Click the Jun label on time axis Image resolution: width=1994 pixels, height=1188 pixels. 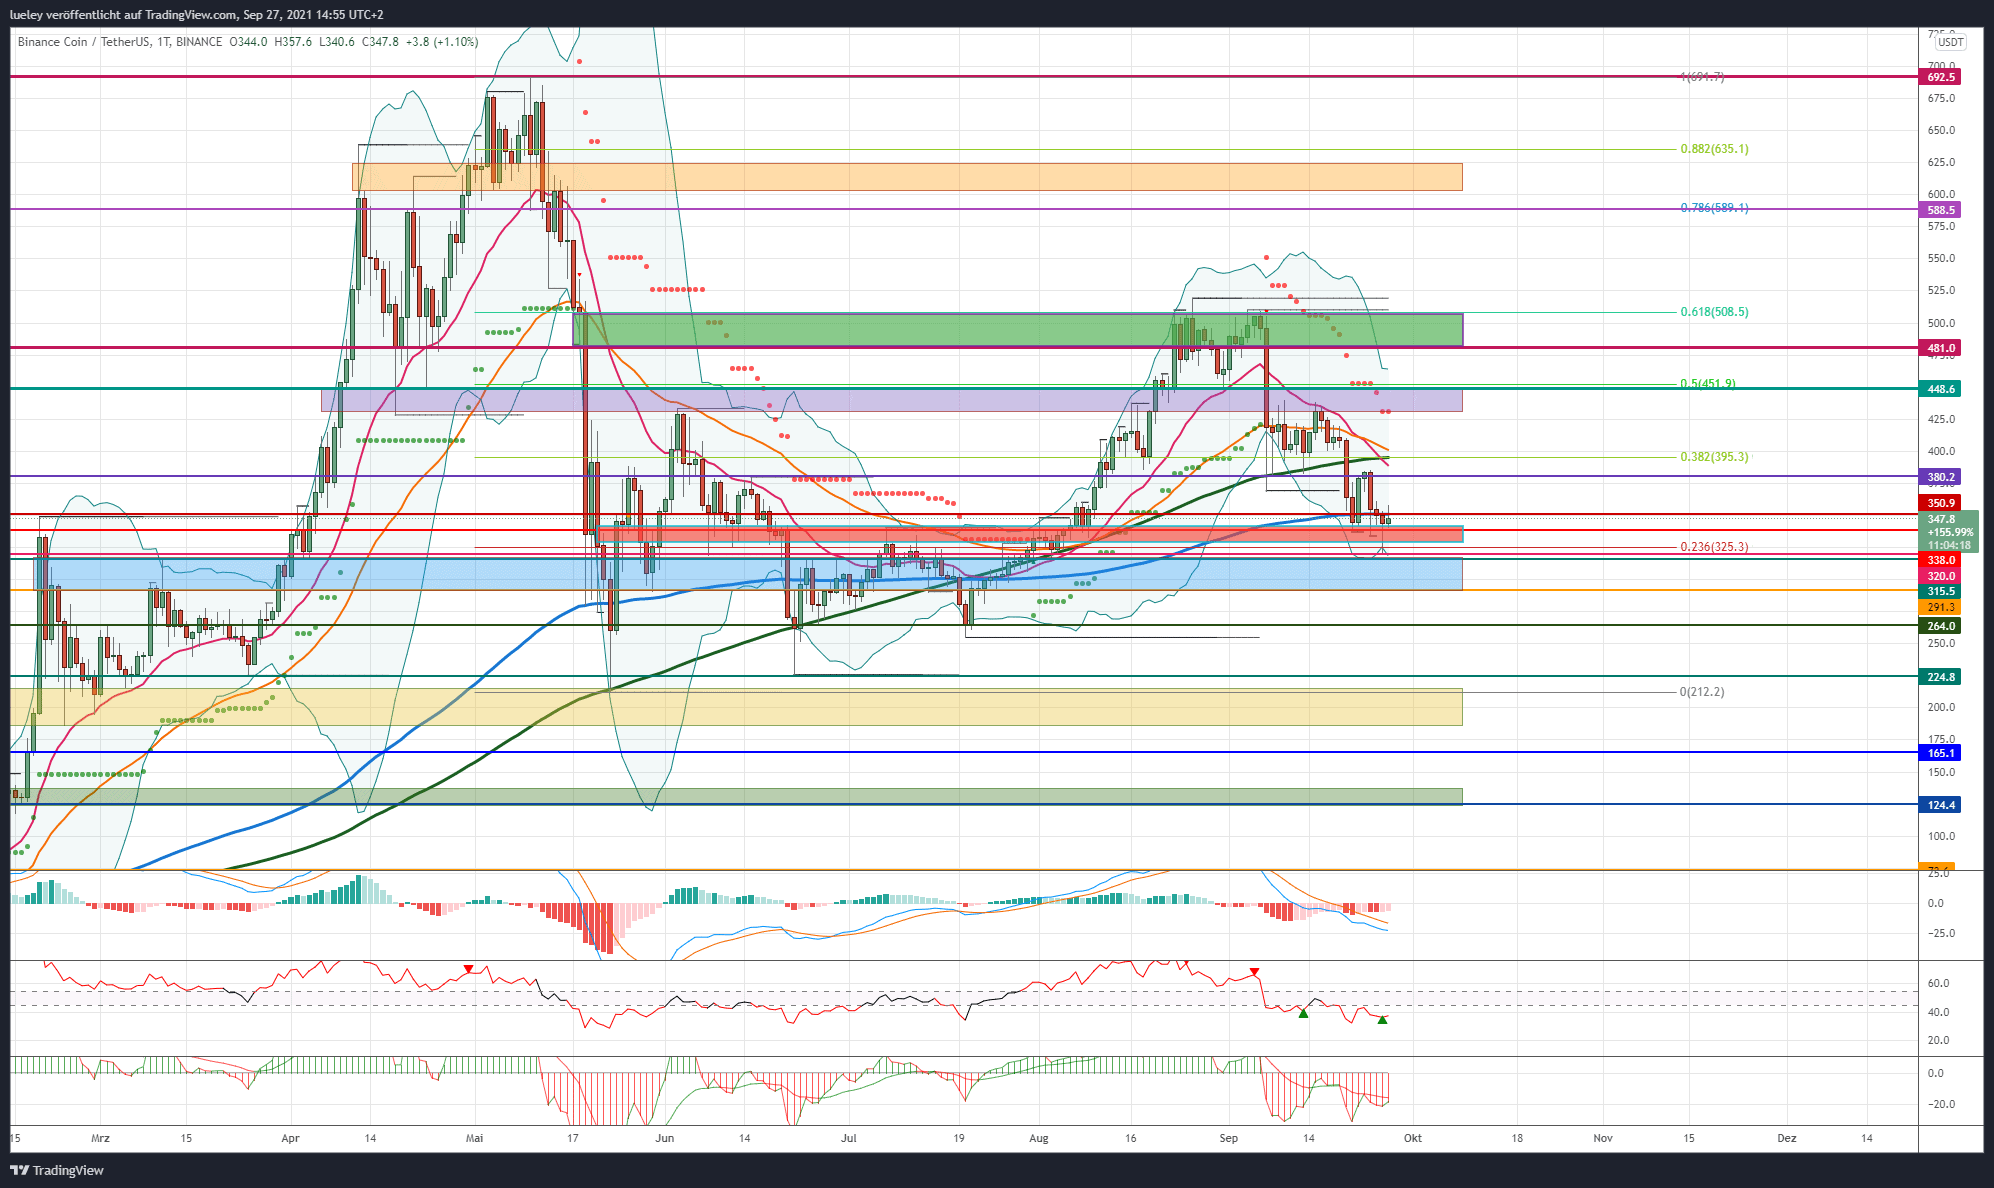[x=664, y=1138]
